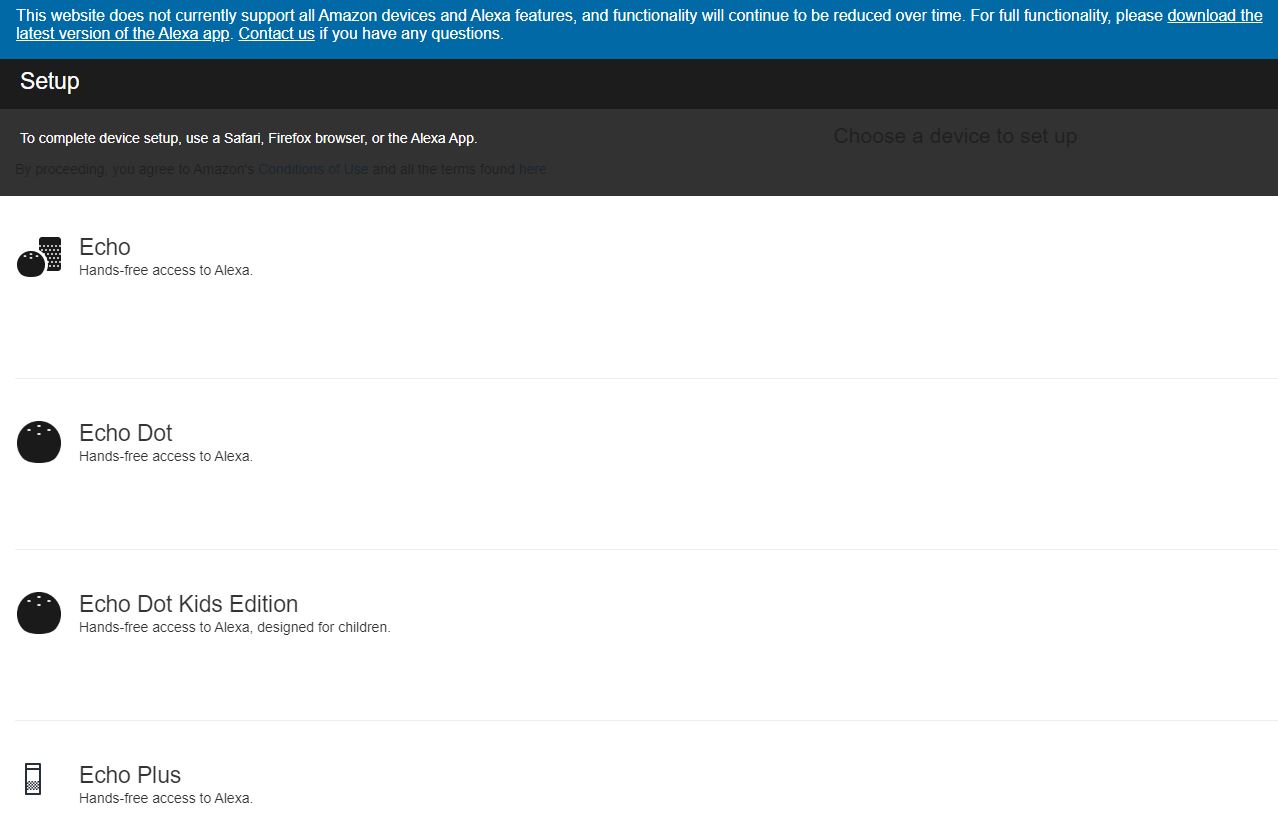This screenshot has height=820, width=1278.
Task: Select the Echo Dot device title
Action: [126, 433]
